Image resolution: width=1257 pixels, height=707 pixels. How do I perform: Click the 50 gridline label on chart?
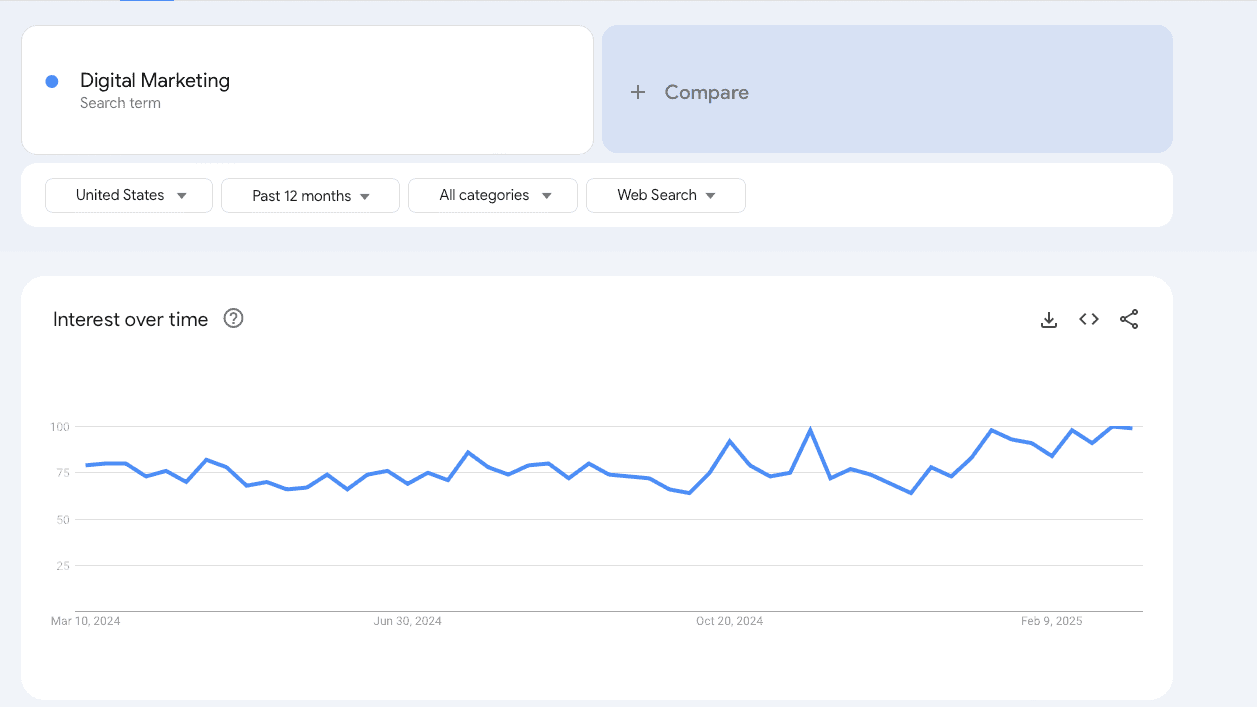pyautogui.click(x=62, y=520)
